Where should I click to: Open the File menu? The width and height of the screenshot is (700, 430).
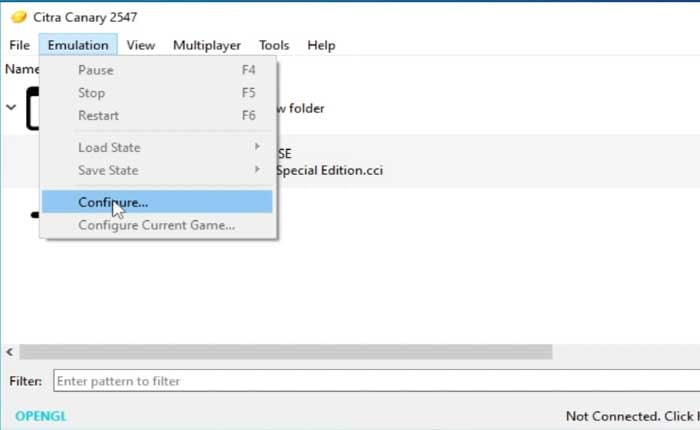(x=19, y=45)
